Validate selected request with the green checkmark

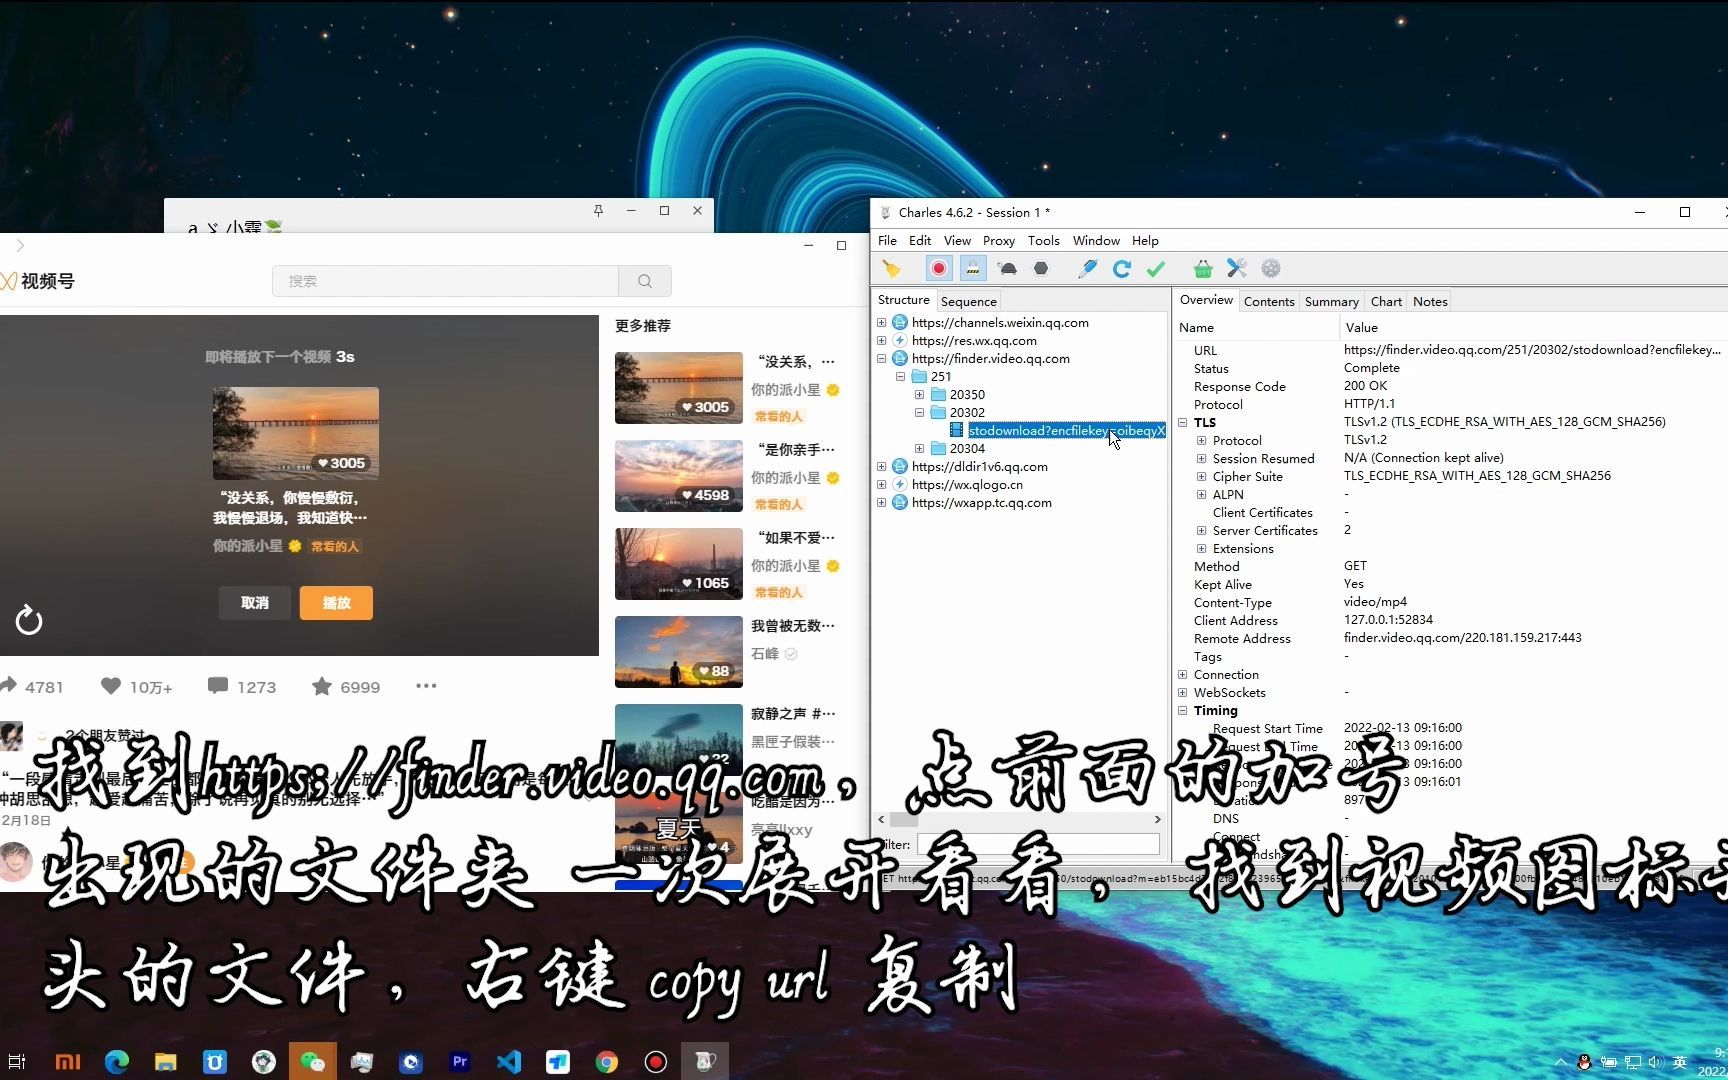coord(1156,268)
